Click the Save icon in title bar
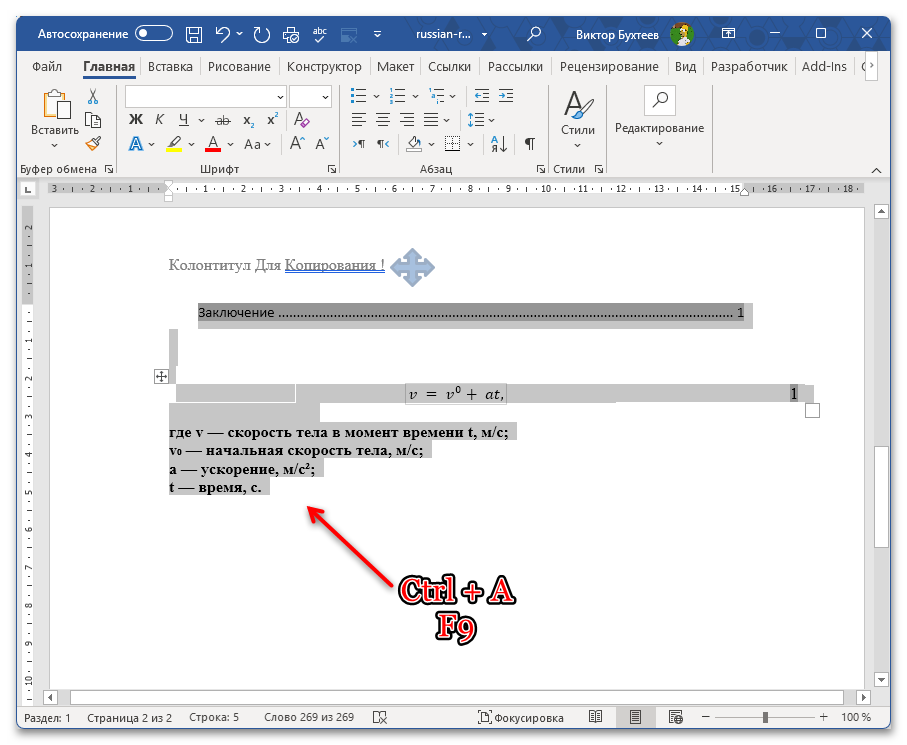The image size is (907, 745). click(194, 35)
